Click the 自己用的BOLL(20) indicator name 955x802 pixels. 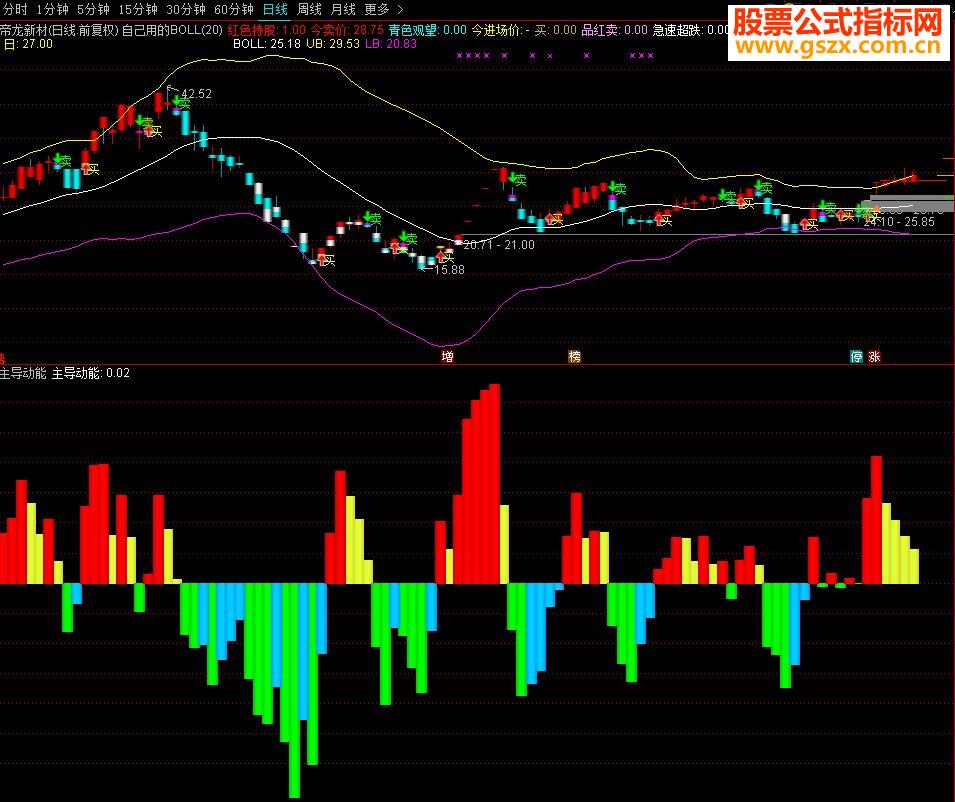coord(172,30)
